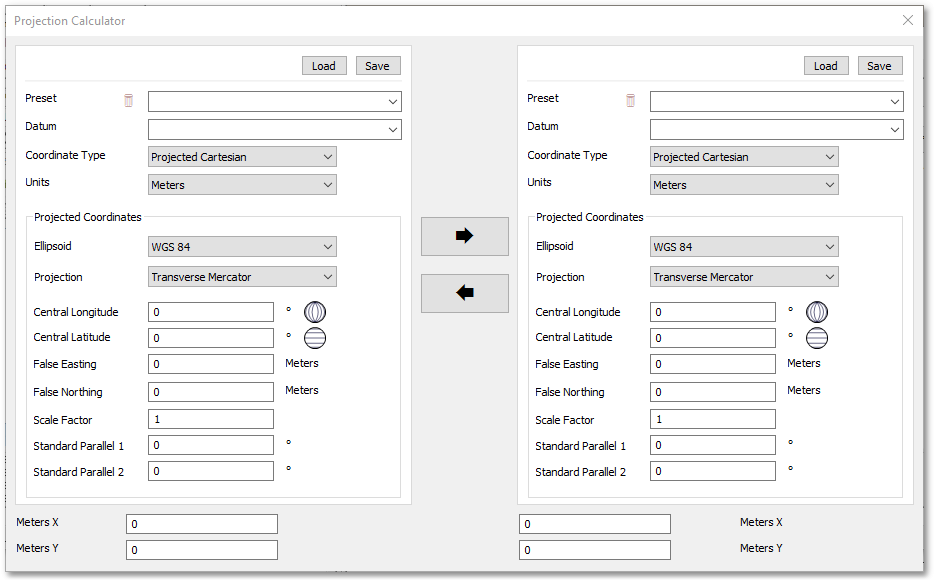Open left Coordinate Type dropdown
Screen dimensions: 935x583
[x=242, y=157]
